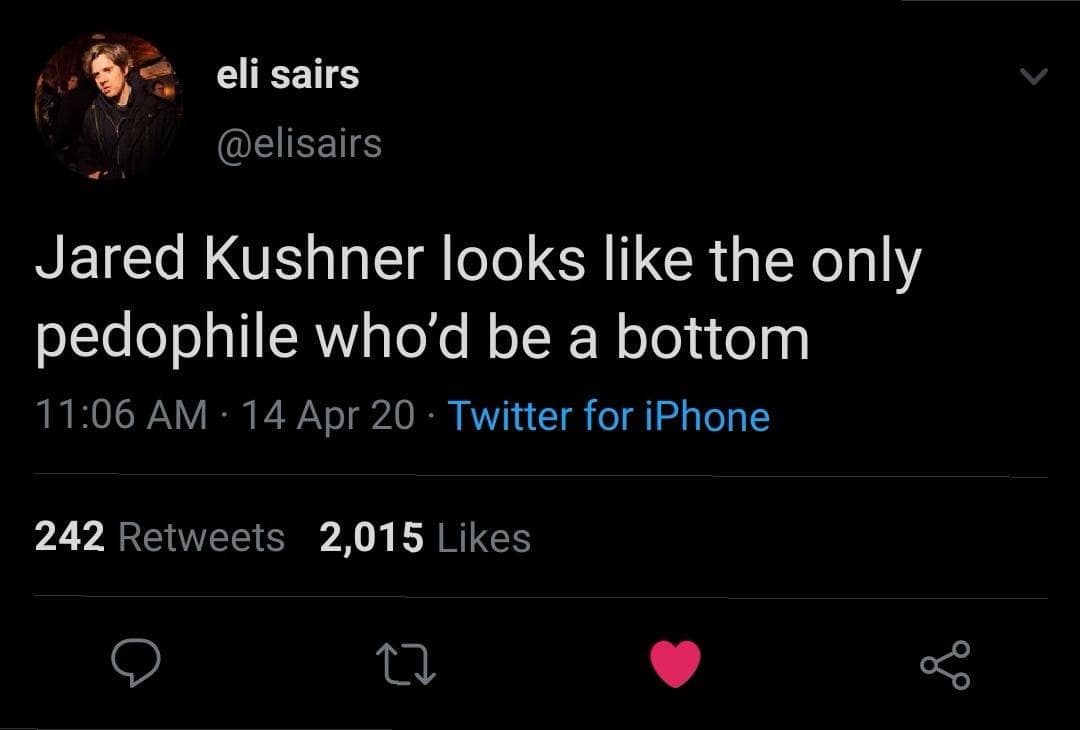
Task: Open the share icon menu
Action: [x=945, y=664]
